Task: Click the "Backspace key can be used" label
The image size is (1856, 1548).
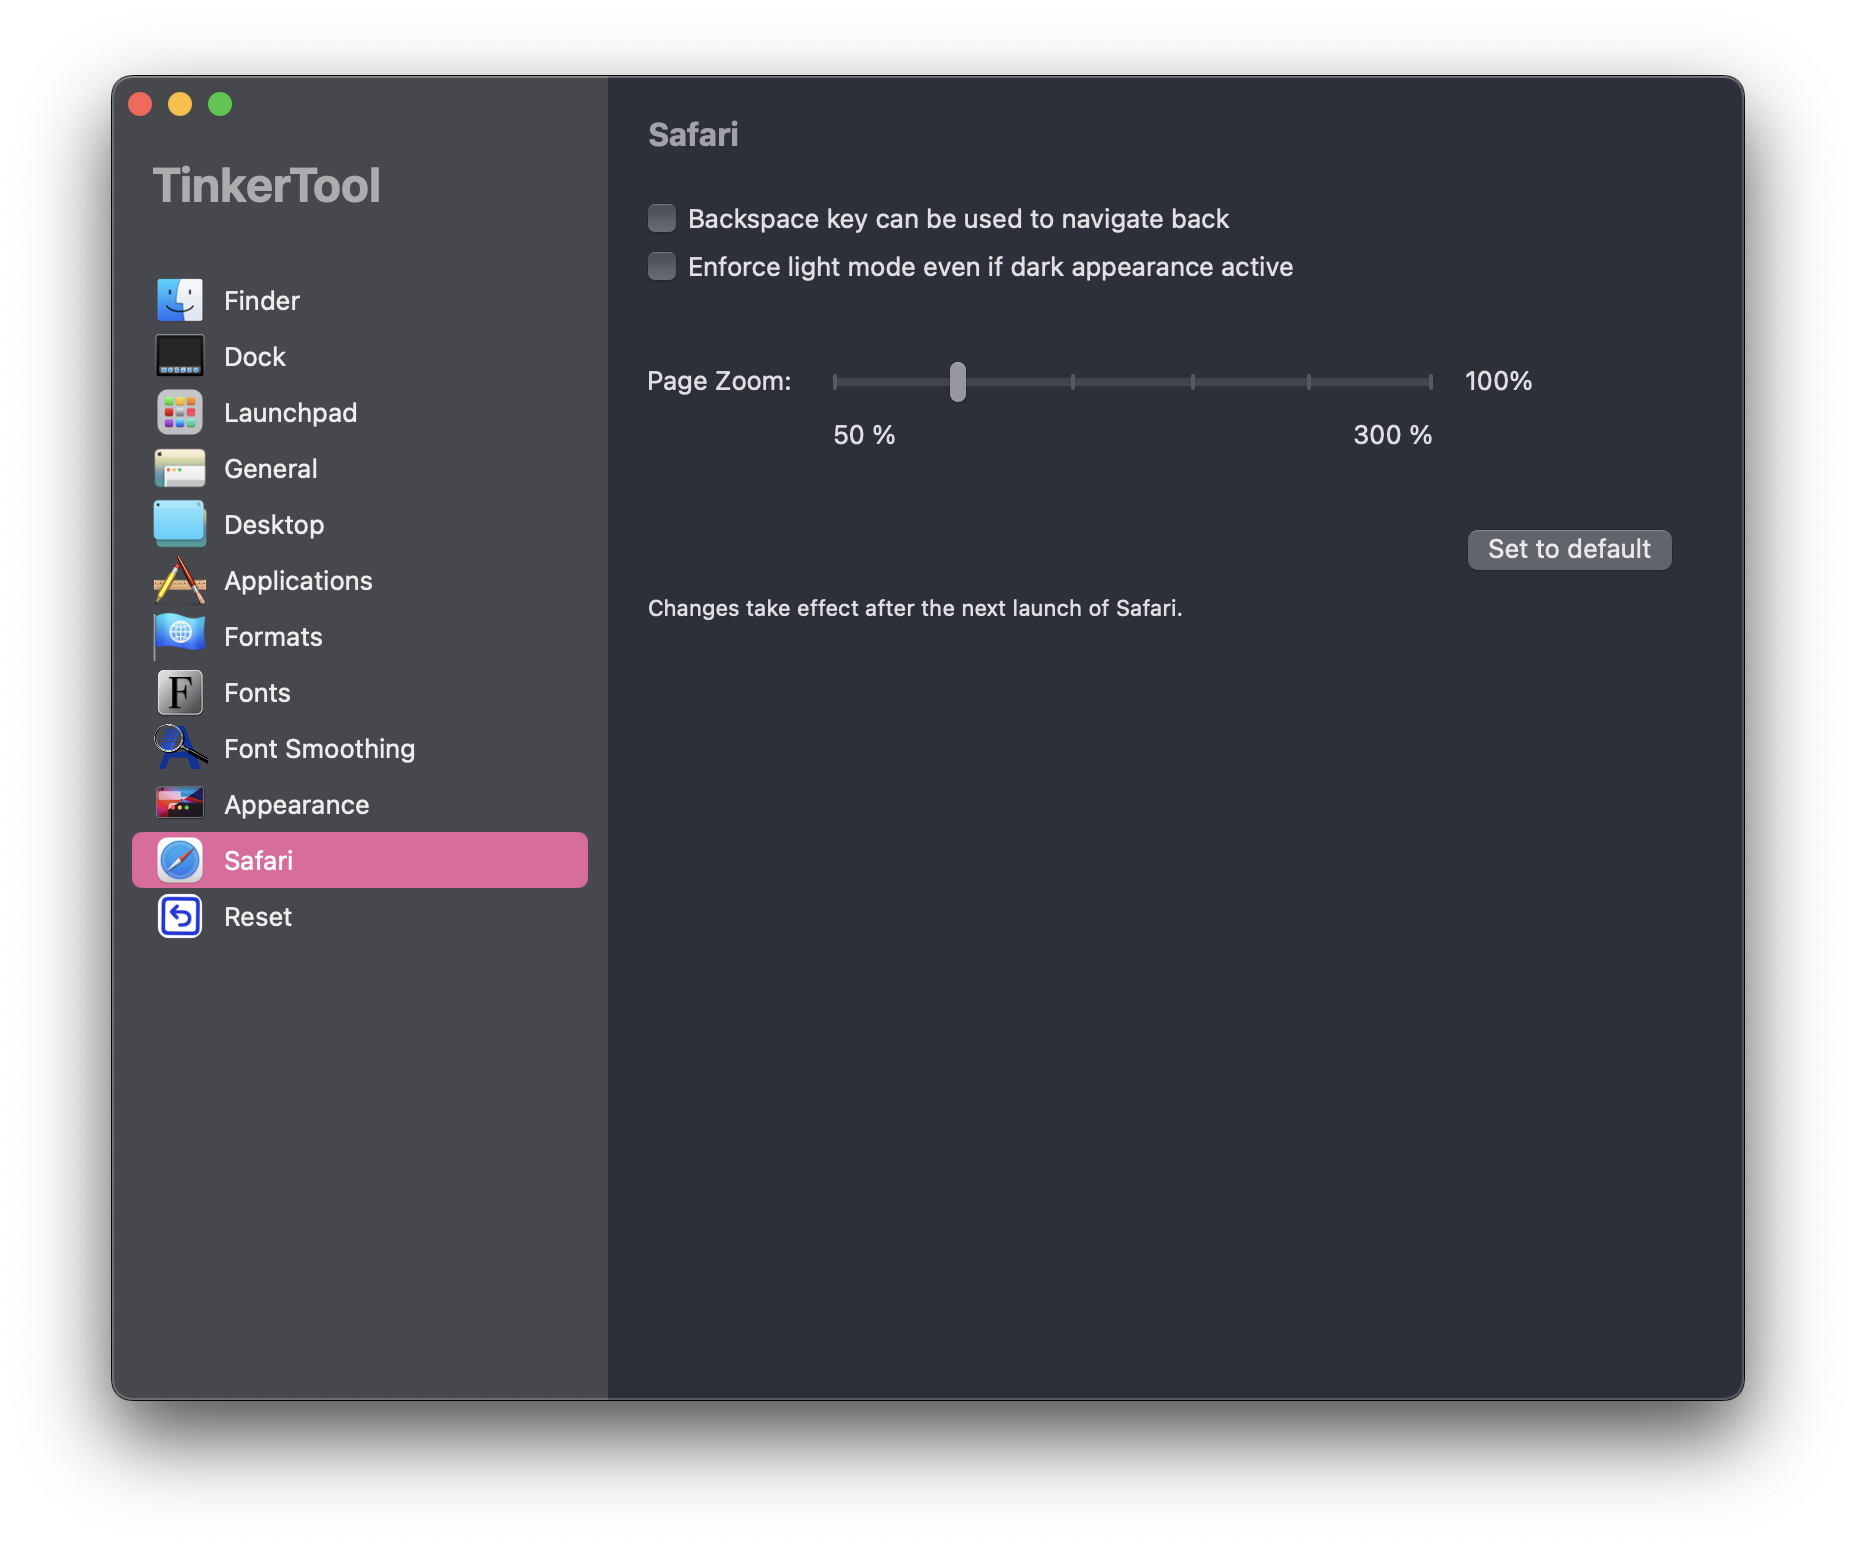Action: pos(958,218)
